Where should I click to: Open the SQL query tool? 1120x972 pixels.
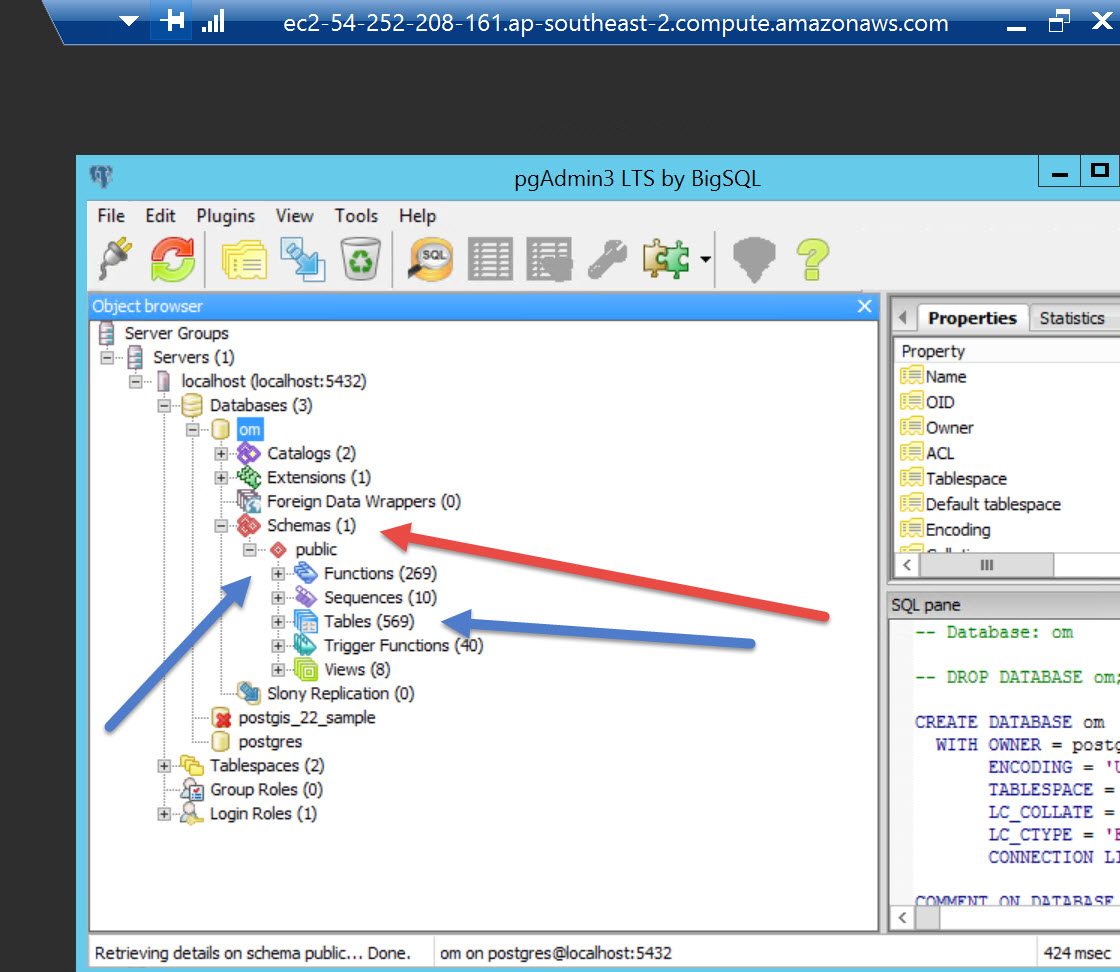432,260
